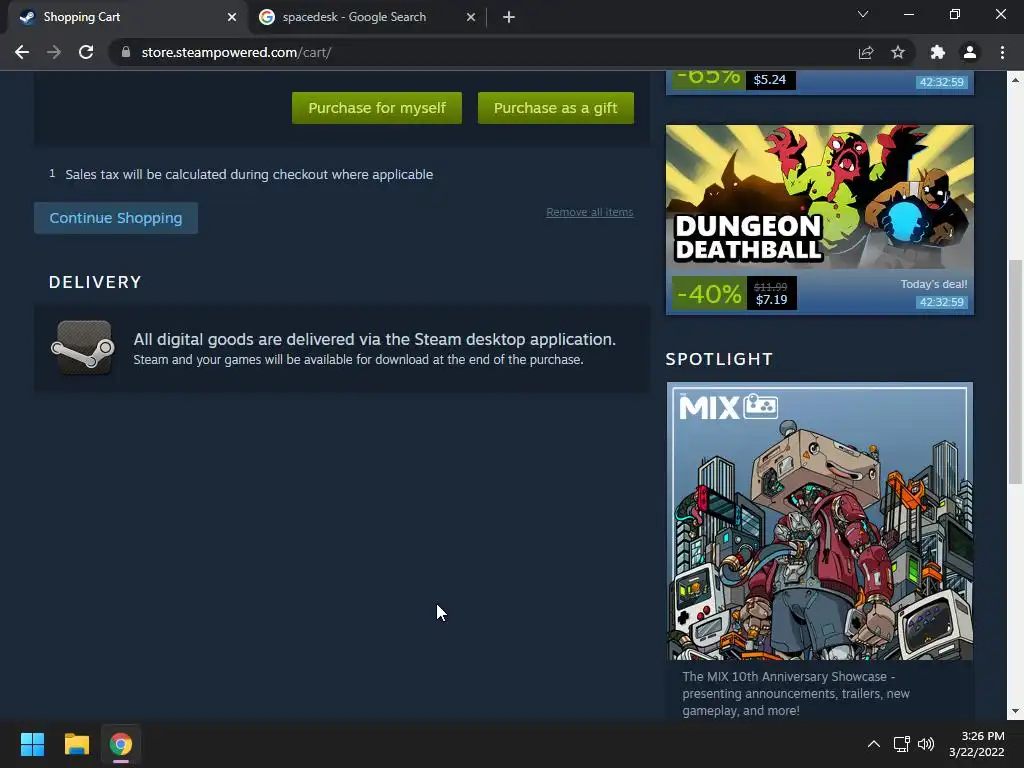Open Chrome three-dot menu
The image size is (1024, 768).
(x=1002, y=52)
